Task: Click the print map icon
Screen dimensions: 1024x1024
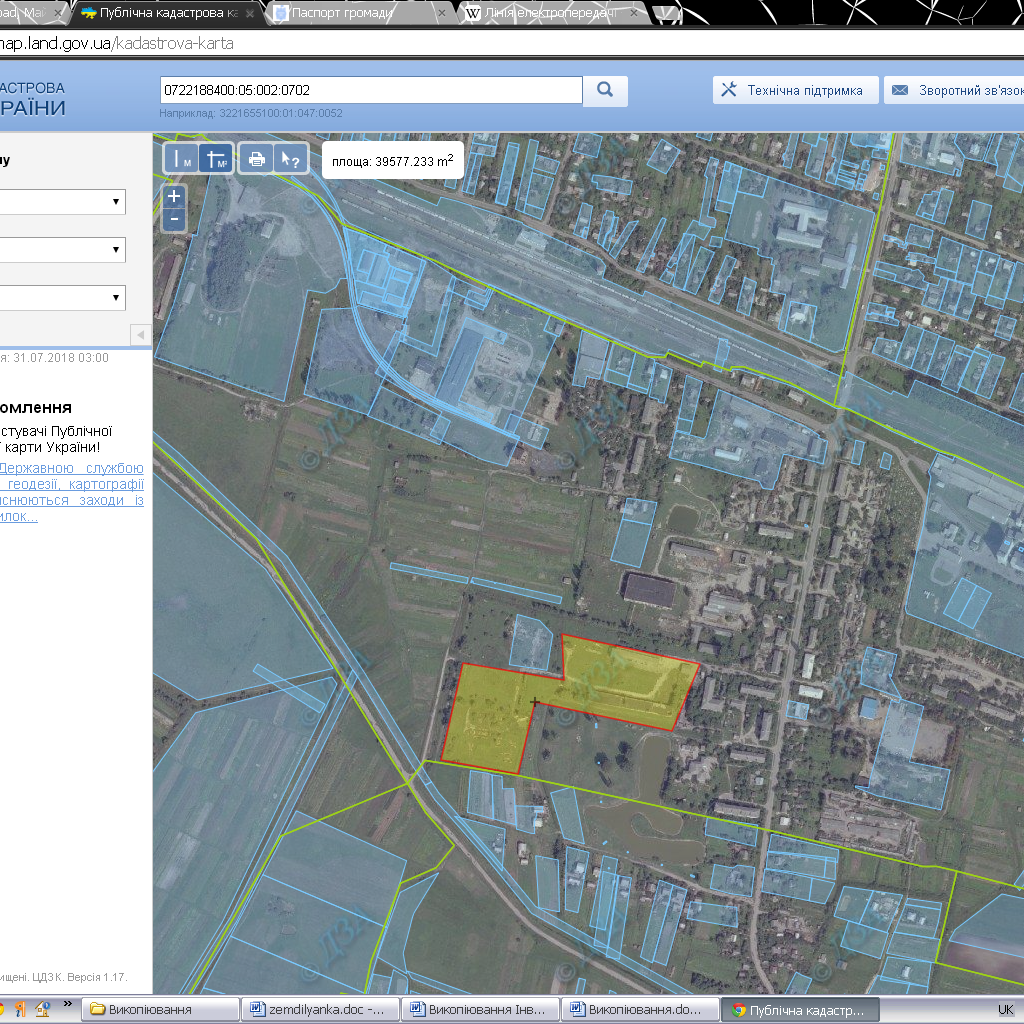Action: (x=256, y=158)
